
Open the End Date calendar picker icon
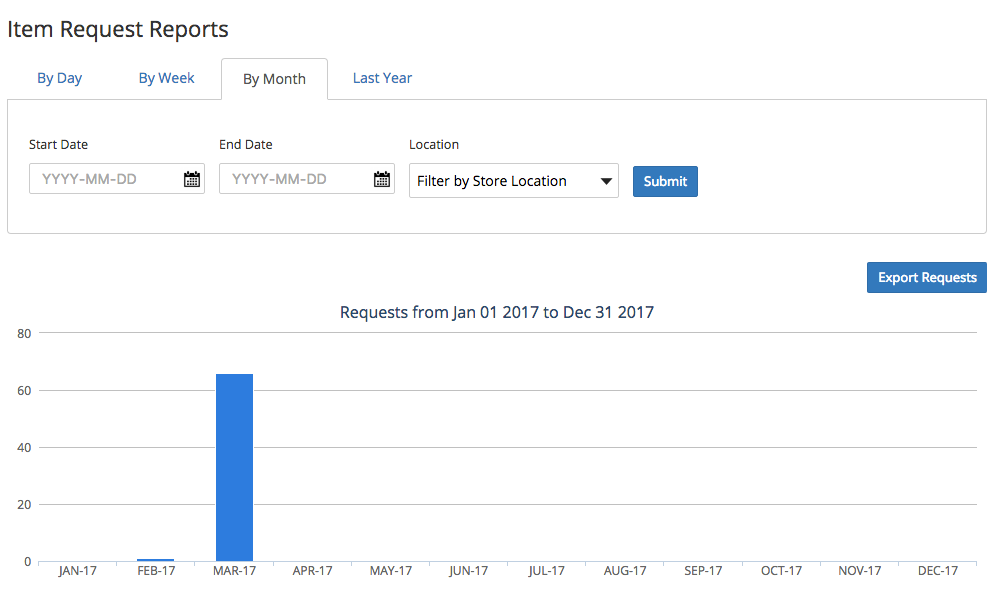point(381,178)
